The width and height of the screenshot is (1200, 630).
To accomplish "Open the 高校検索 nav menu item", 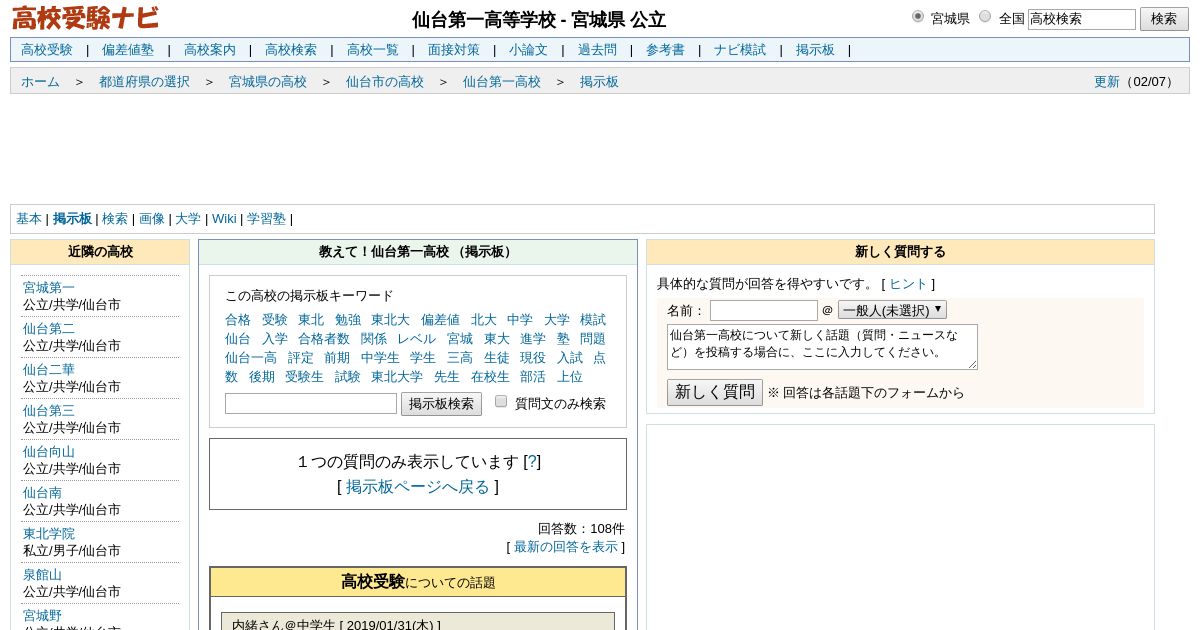I will (x=291, y=50).
